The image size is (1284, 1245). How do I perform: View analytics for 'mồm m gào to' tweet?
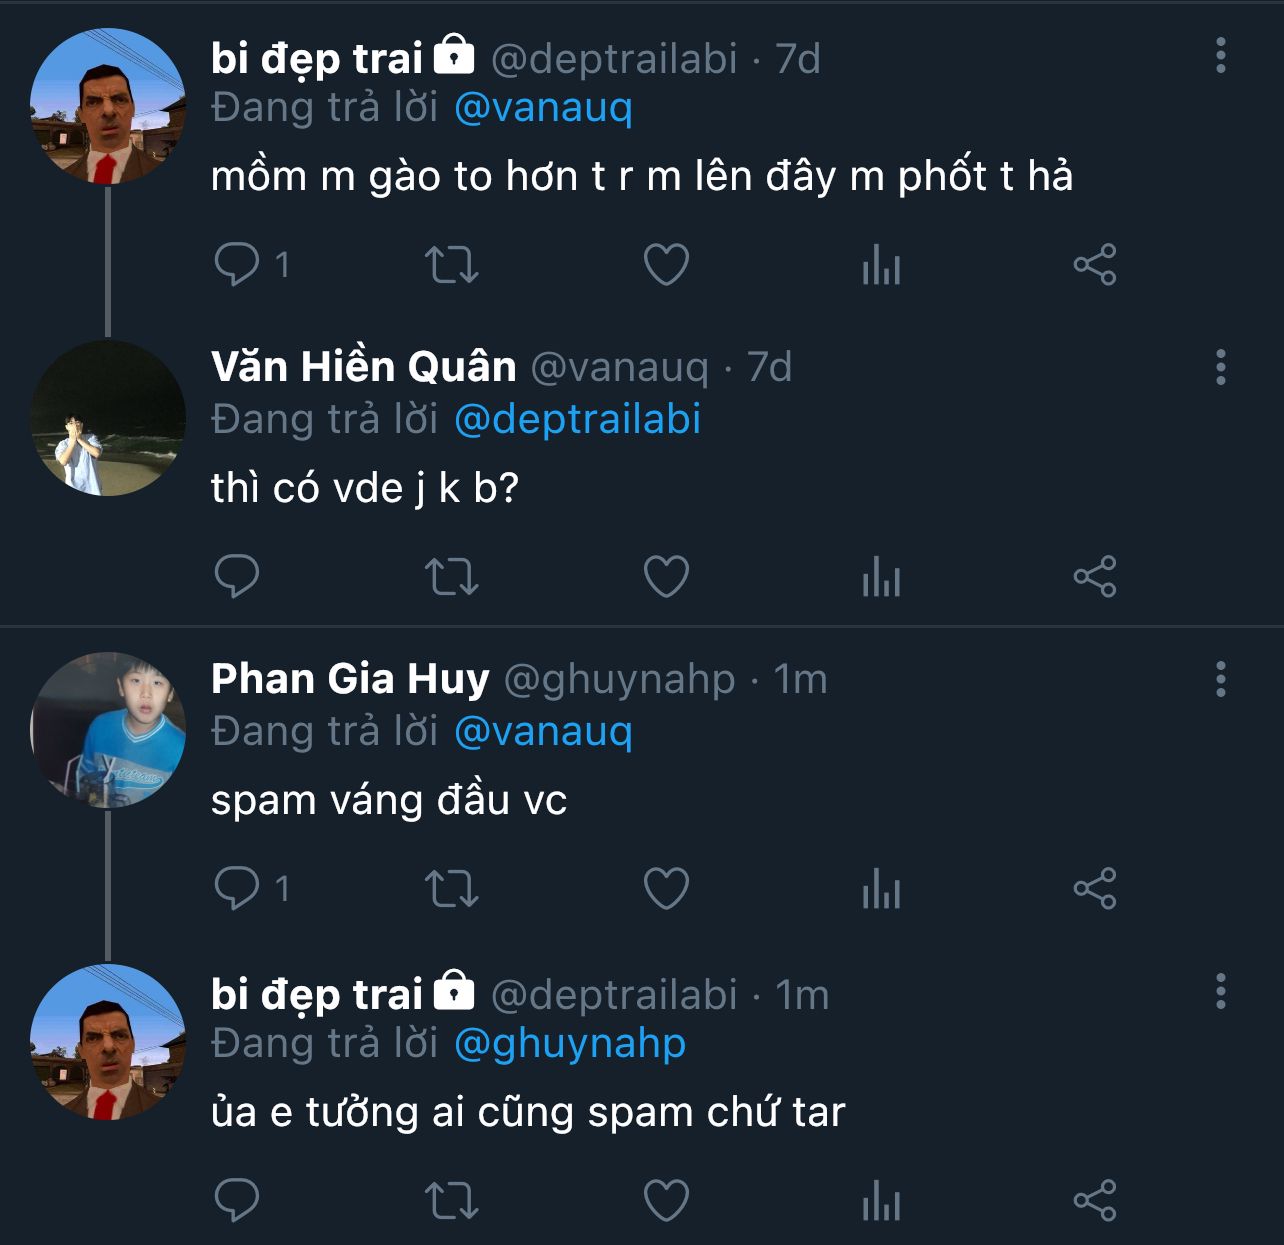[x=881, y=265]
